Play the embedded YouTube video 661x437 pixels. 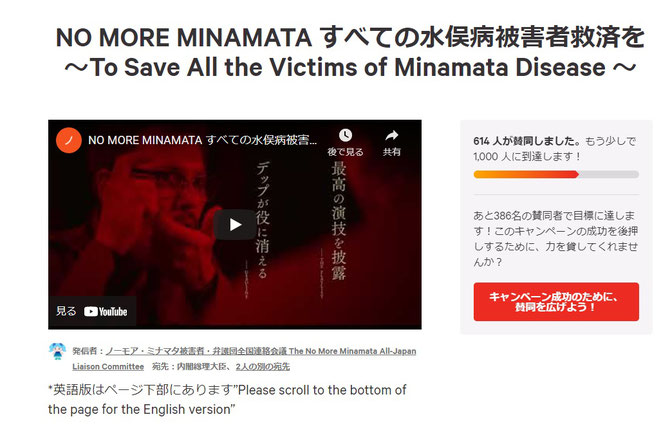pos(235,225)
